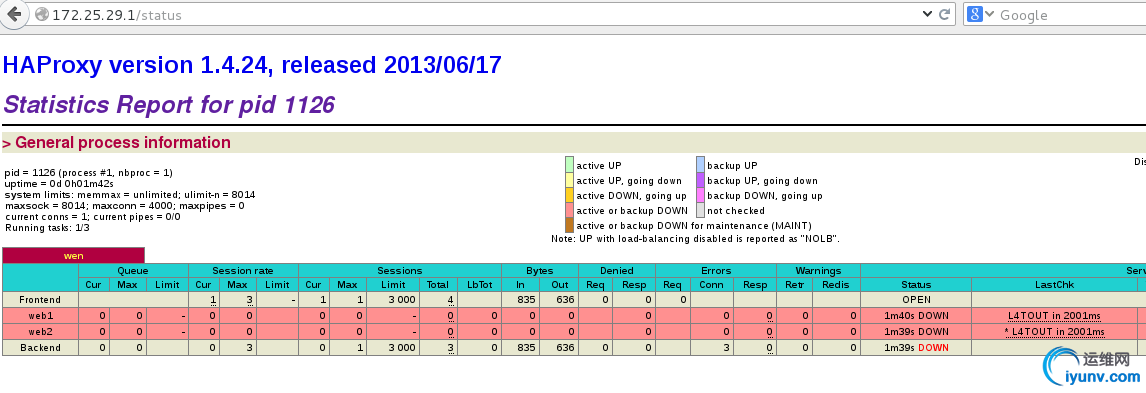This screenshot has width=1146, height=393.
Task: Click the red 'active or backup DOWN' swatch
Action: pyautogui.click(x=569, y=210)
